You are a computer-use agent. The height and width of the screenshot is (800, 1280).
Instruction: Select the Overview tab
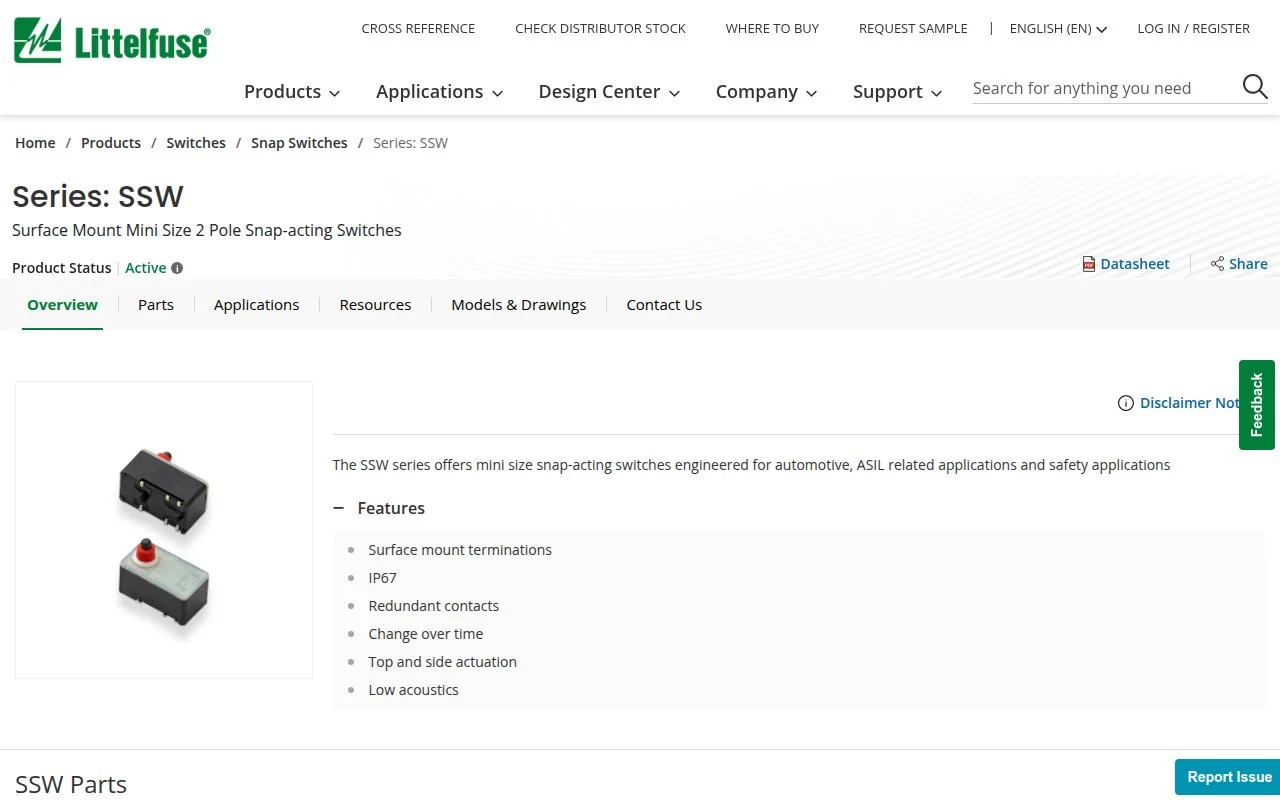62,304
